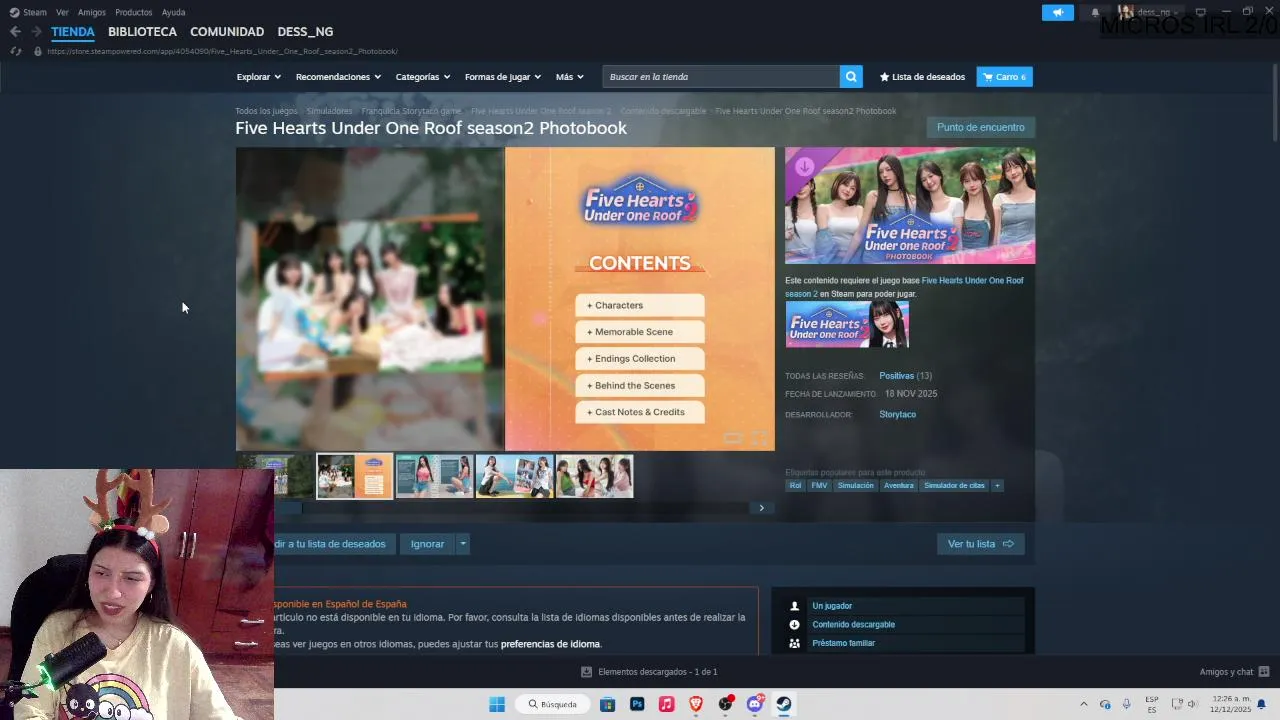Click the screenshot strip right scroll arrow

tap(762, 508)
